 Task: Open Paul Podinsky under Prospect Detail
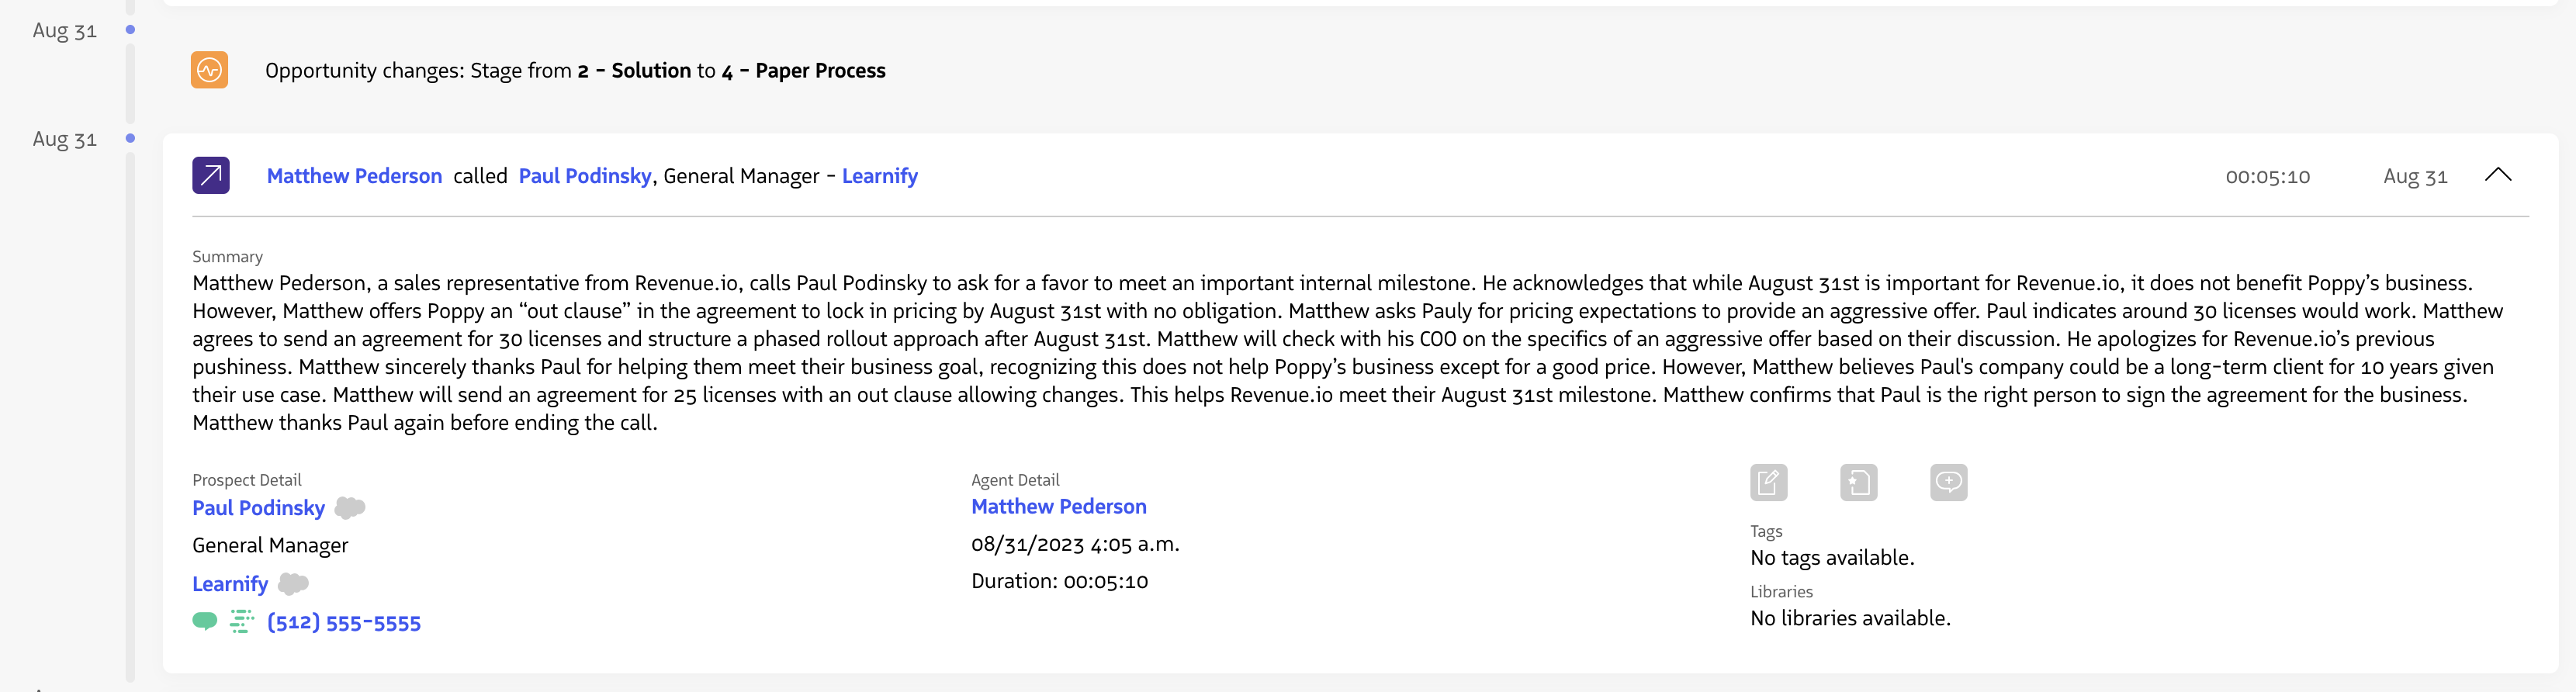(258, 508)
